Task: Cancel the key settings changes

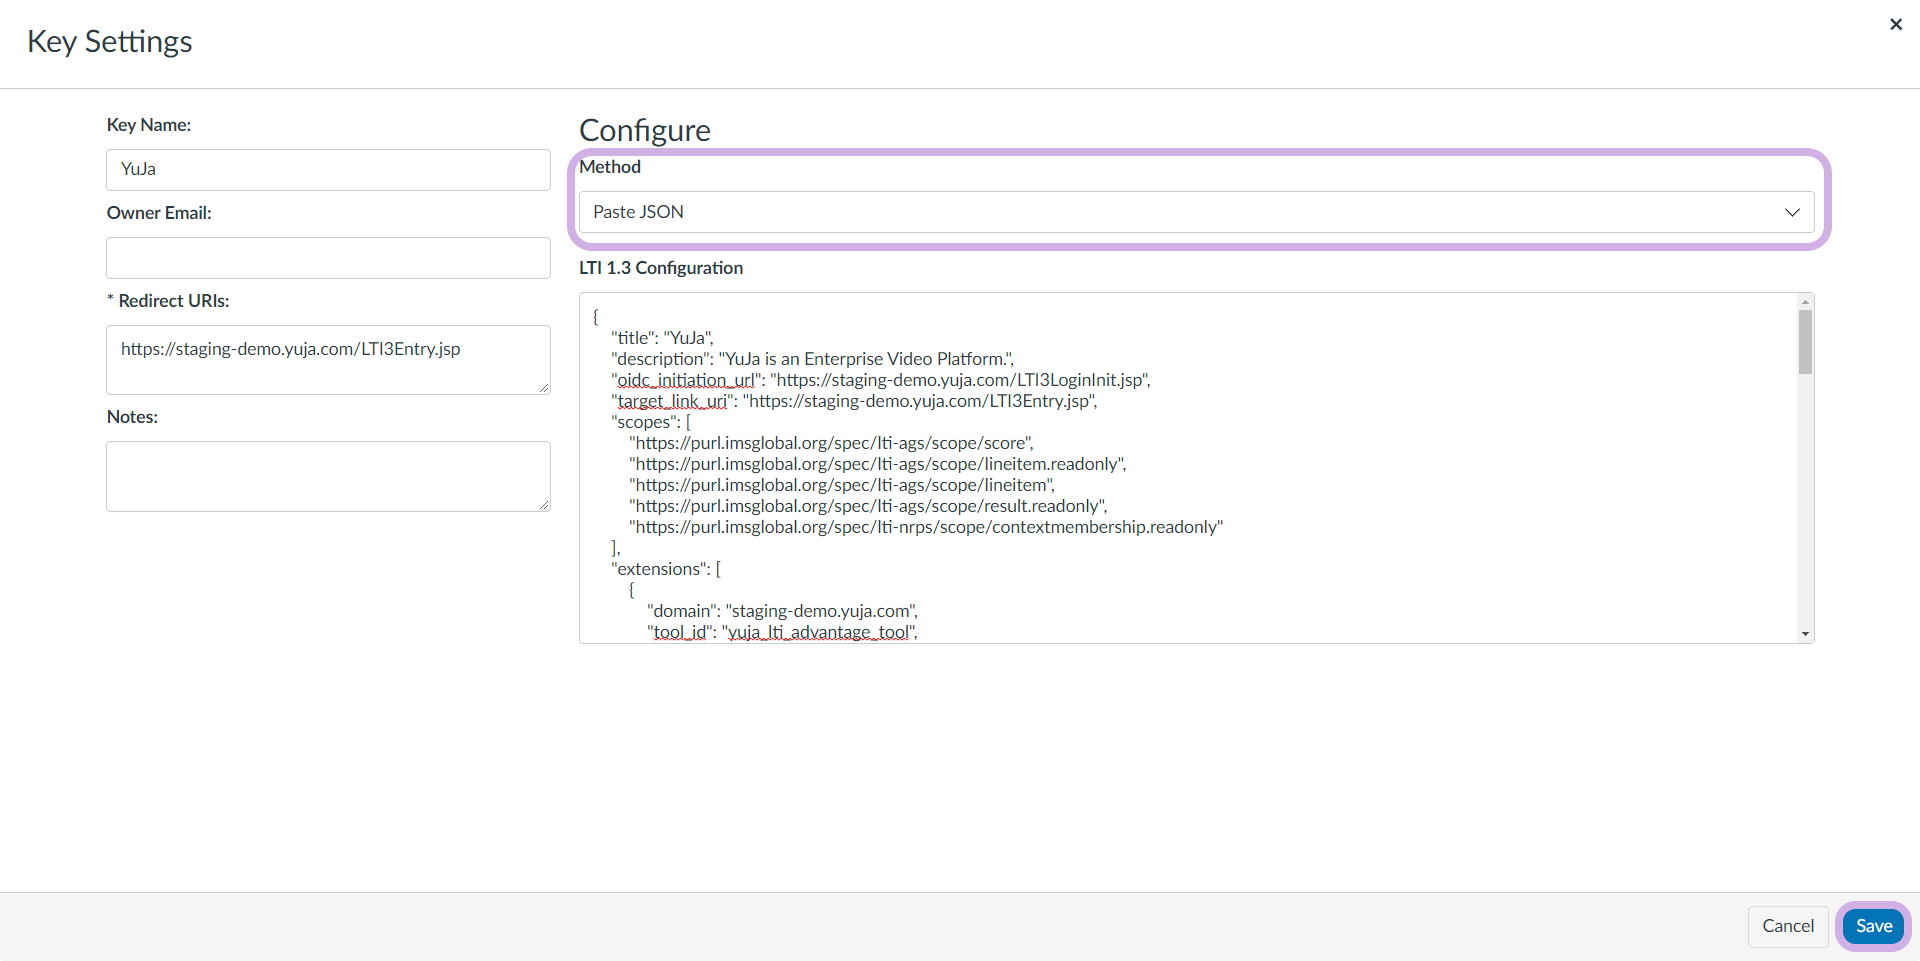Action: [1788, 926]
